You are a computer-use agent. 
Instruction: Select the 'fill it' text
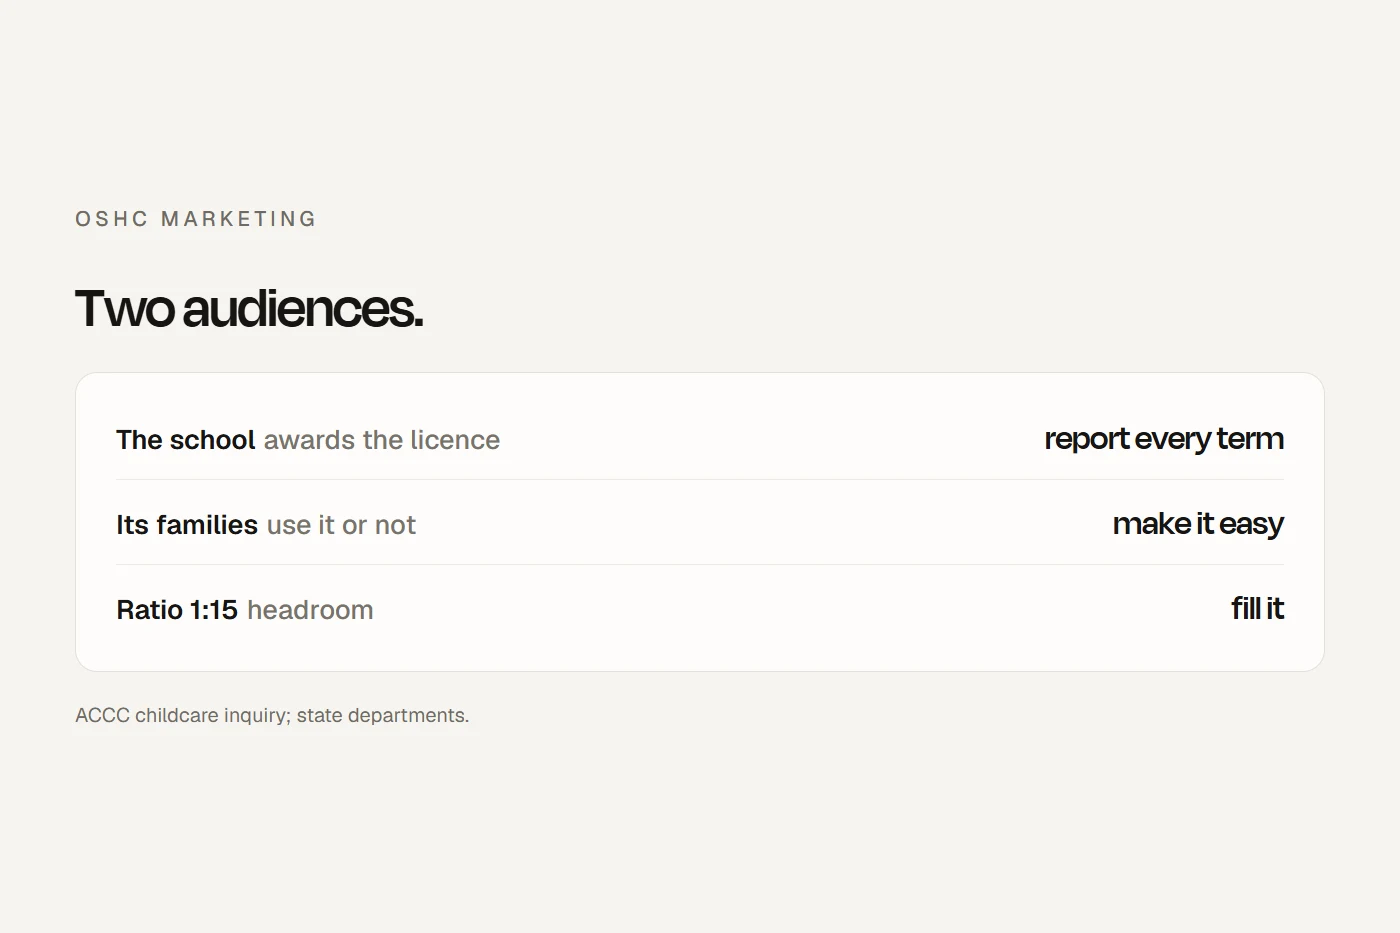(x=1258, y=609)
